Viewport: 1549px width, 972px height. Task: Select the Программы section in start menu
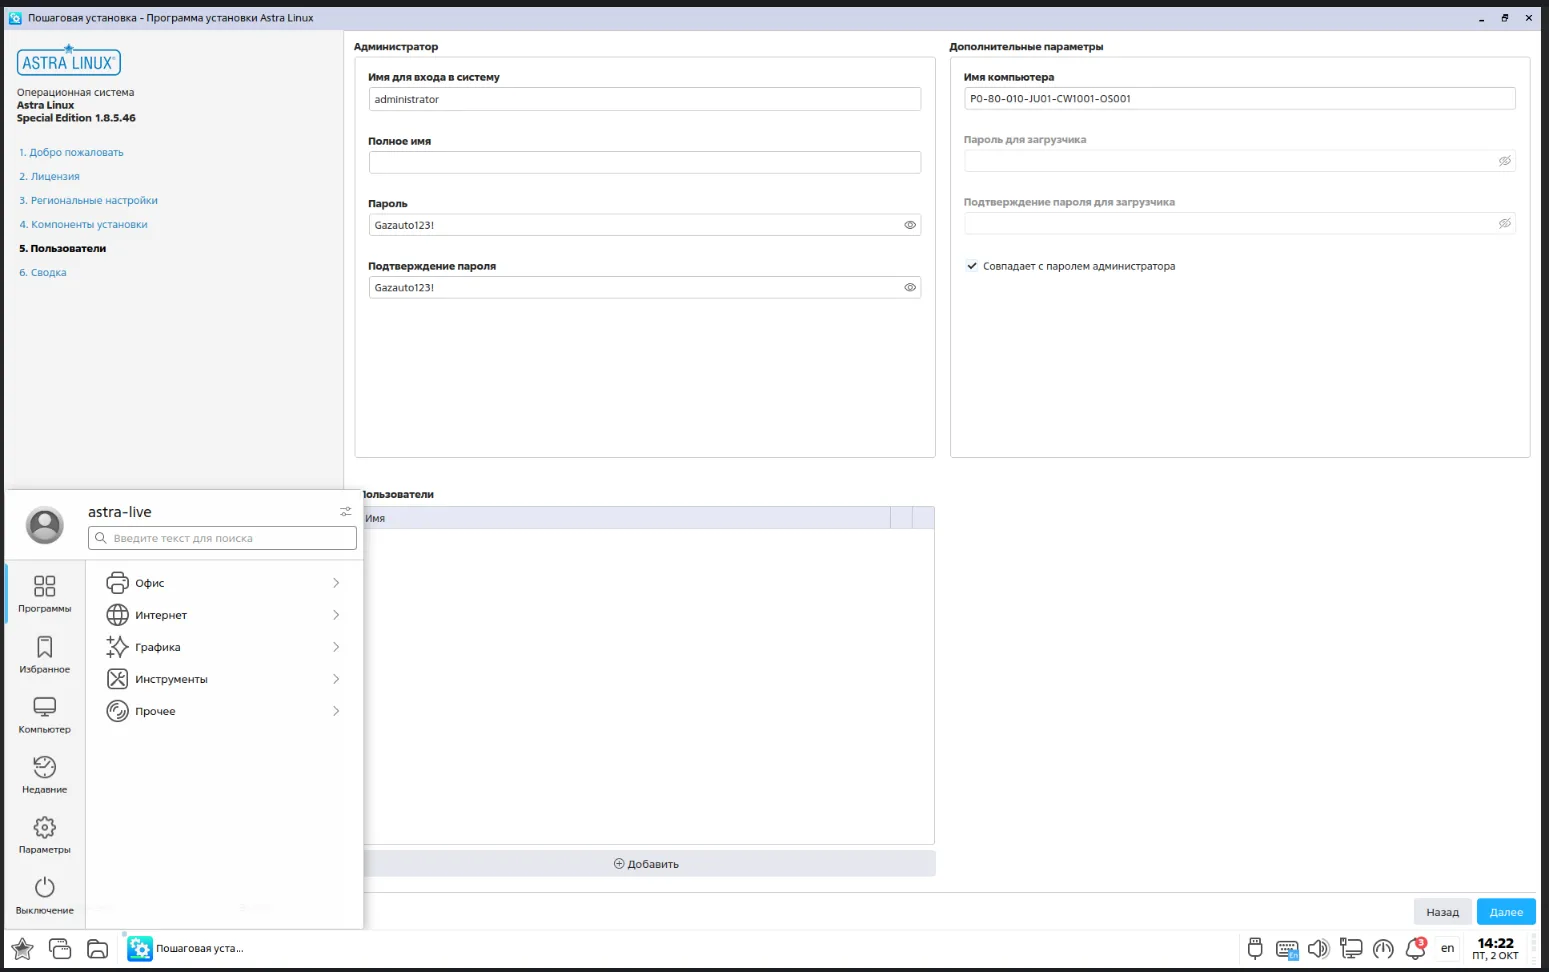click(x=45, y=593)
